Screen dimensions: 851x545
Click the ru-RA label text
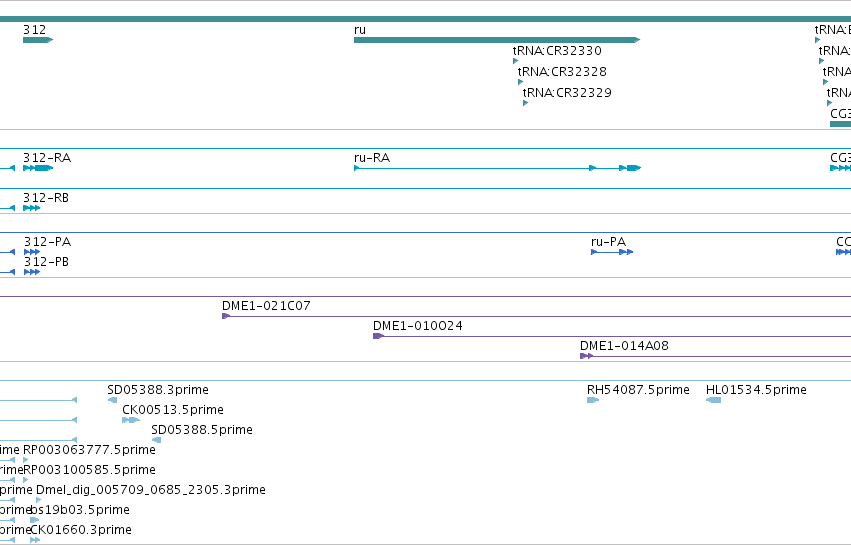tap(372, 158)
